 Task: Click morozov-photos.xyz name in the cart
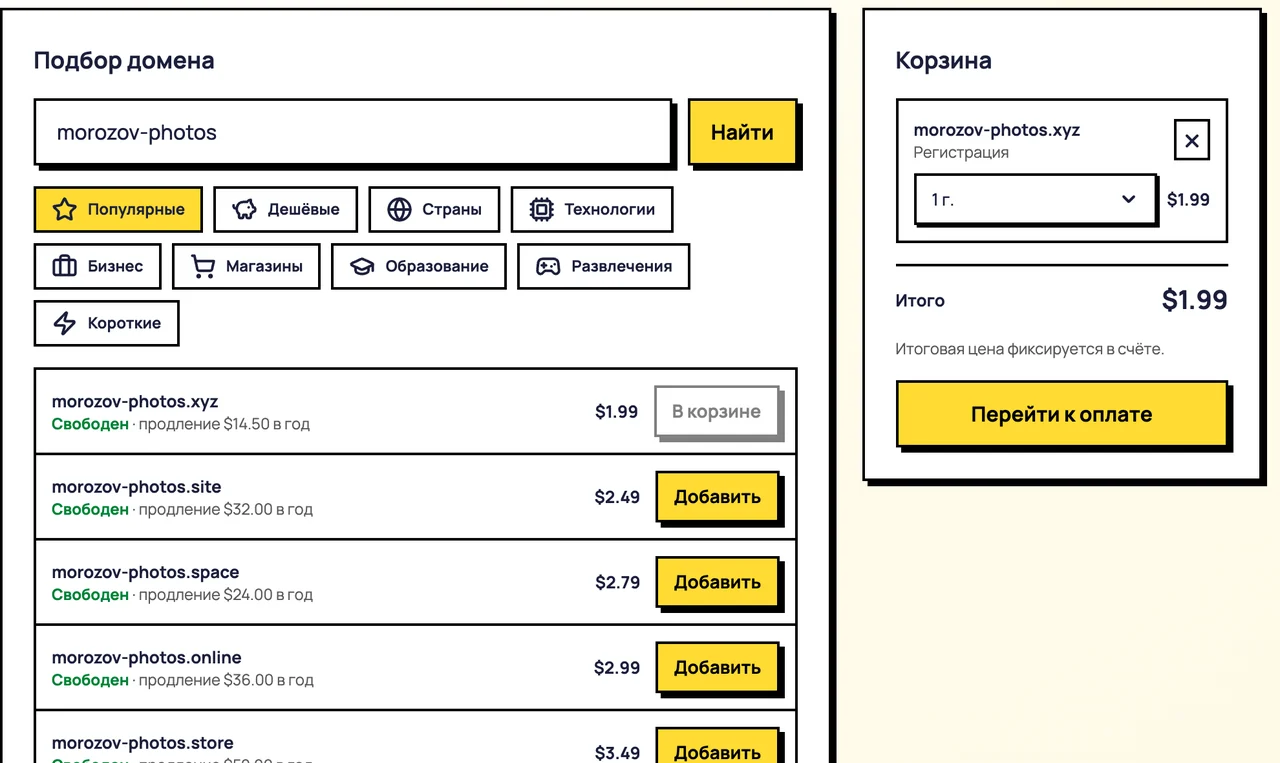pyautogui.click(x=997, y=130)
